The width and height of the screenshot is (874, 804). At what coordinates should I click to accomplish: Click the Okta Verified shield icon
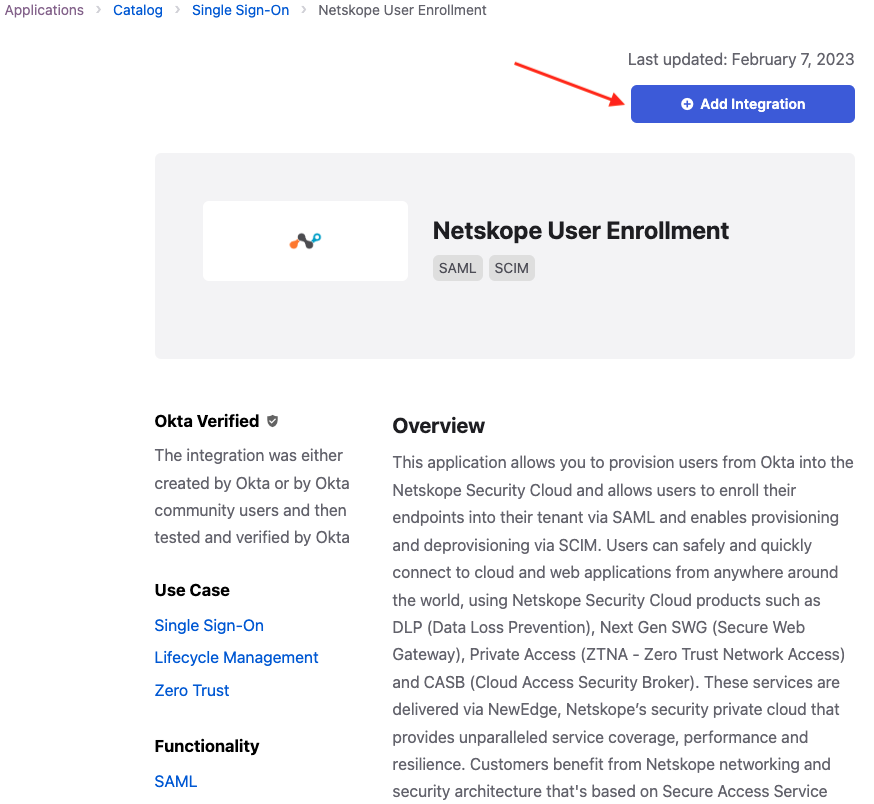tap(272, 421)
